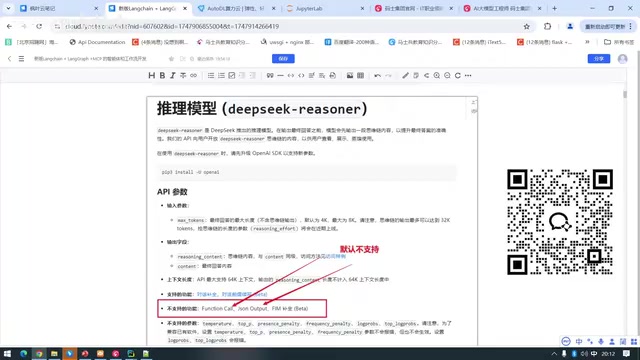Image resolution: width=640 pixels, height=360 pixels.
Task: Open the all bookmarks folder
Action: pyautogui.click(x=619, y=42)
